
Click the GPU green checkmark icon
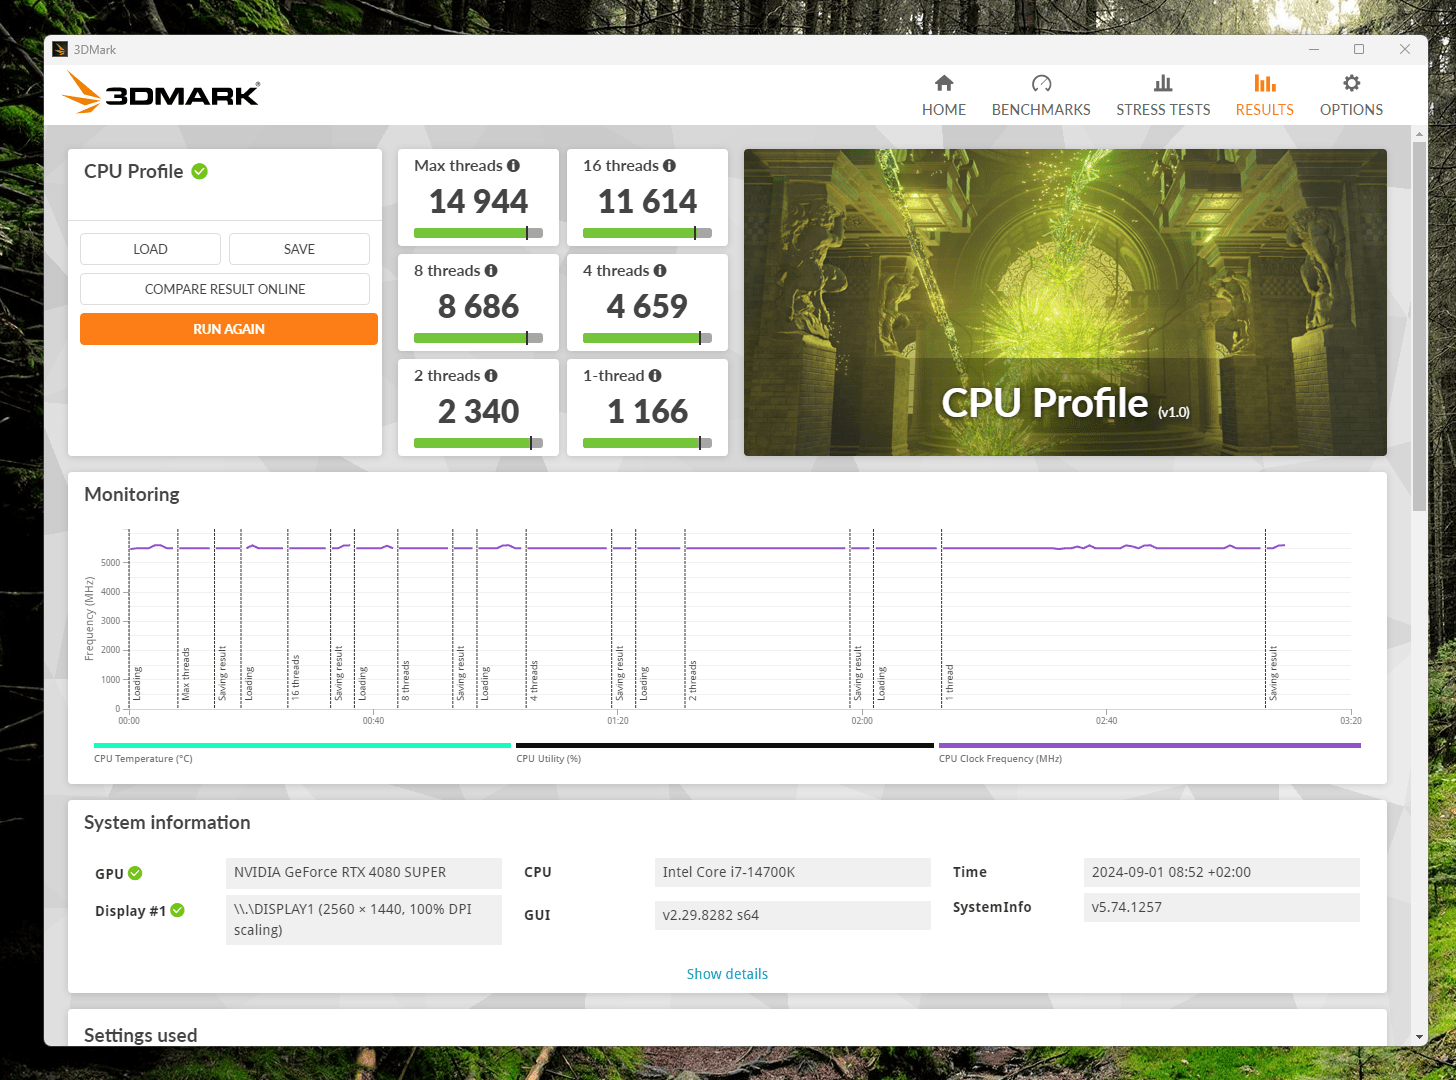tap(135, 873)
